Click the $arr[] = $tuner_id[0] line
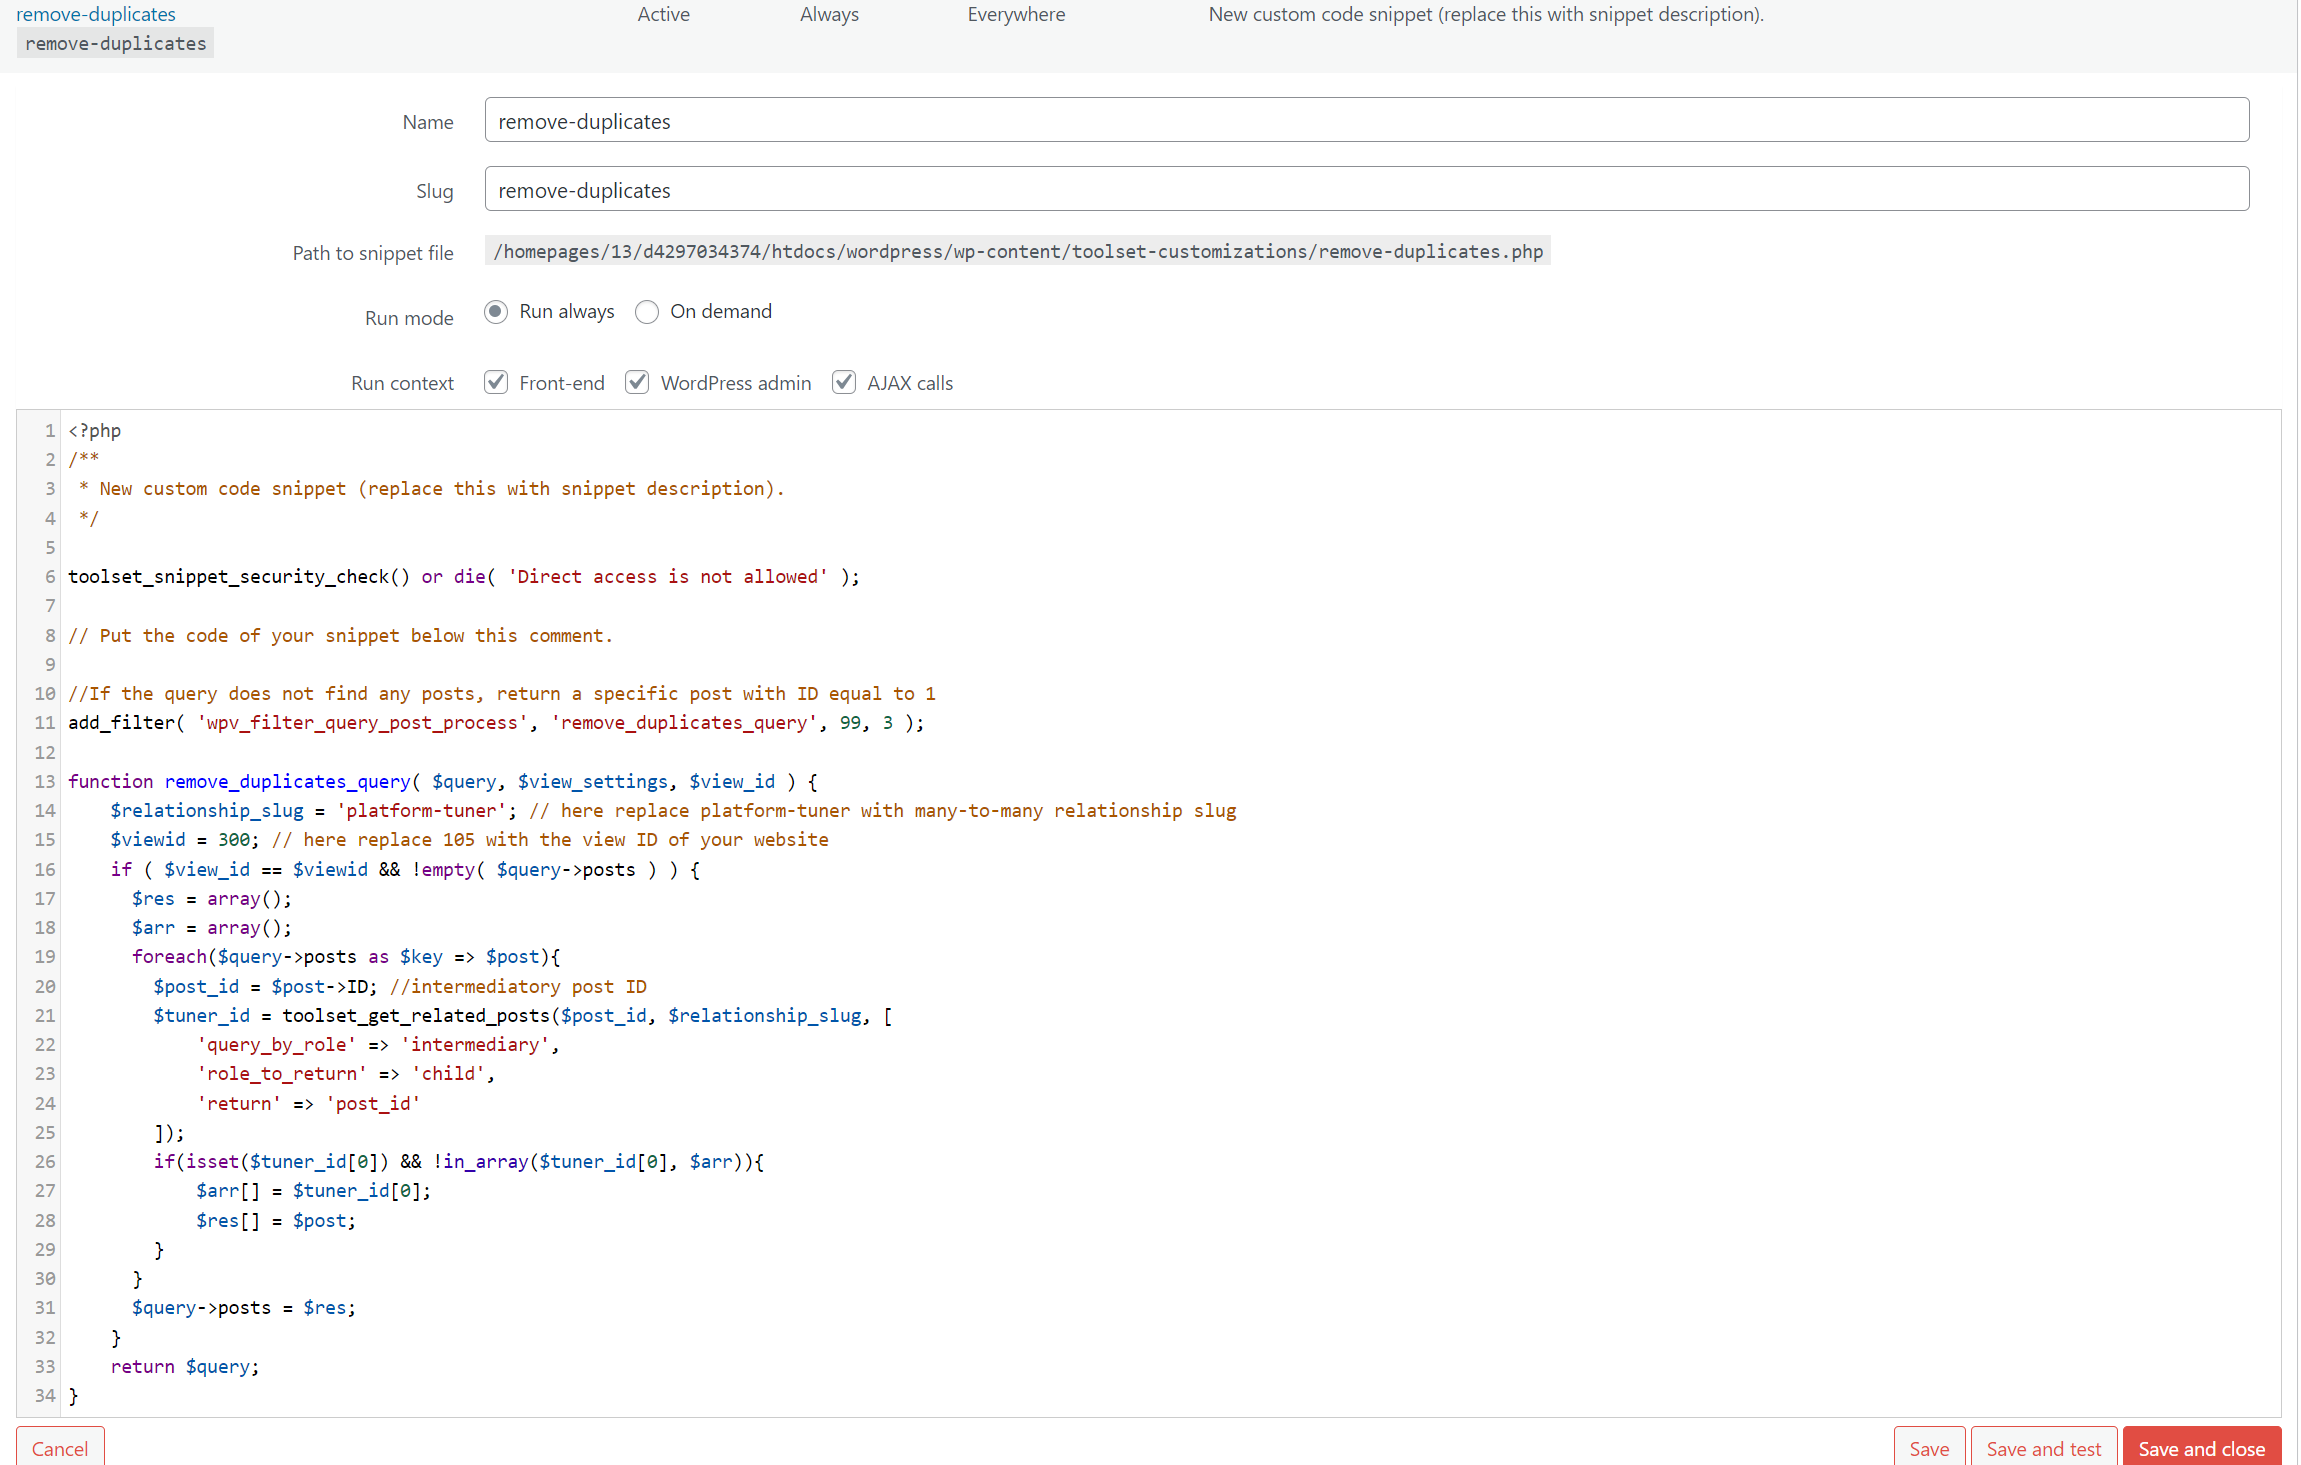Viewport: 2301px width, 1465px height. [x=314, y=1191]
